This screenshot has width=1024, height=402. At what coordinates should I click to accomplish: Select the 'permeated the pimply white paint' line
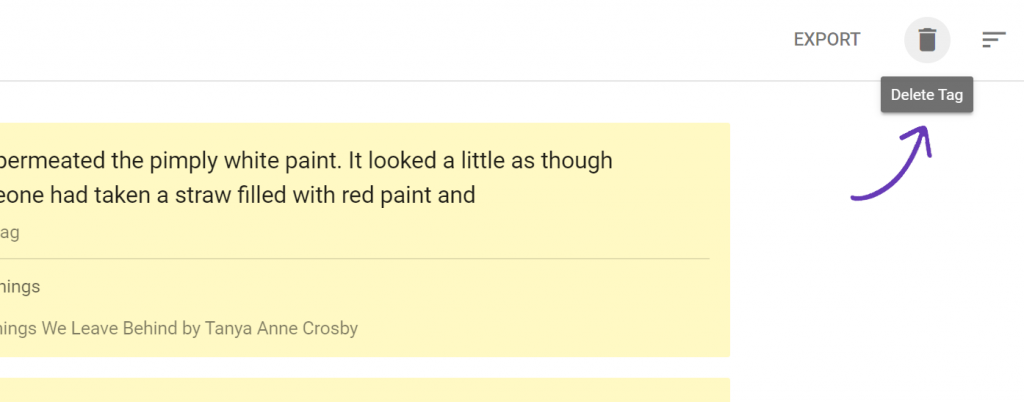[x=306, y=161]
